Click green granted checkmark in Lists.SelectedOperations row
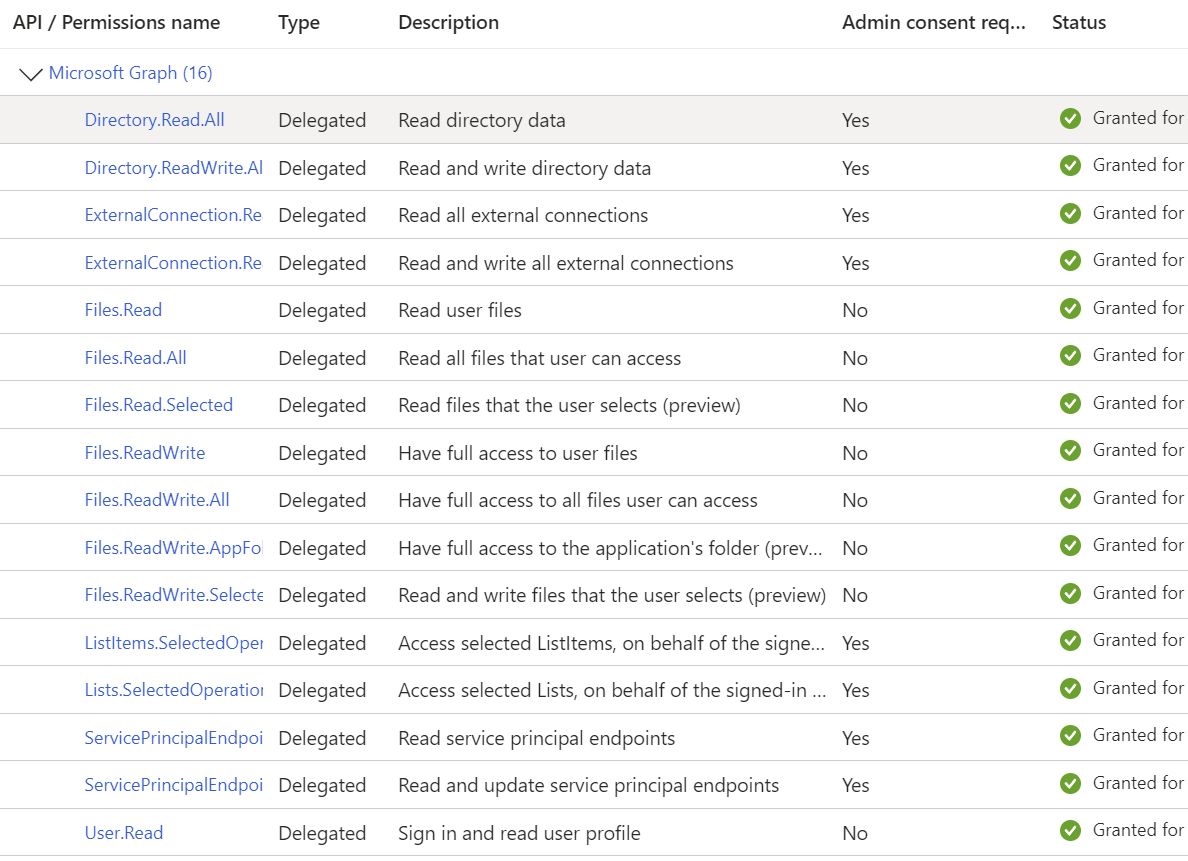Viewport: 1188px width, 861px height. coord(1071,687)
